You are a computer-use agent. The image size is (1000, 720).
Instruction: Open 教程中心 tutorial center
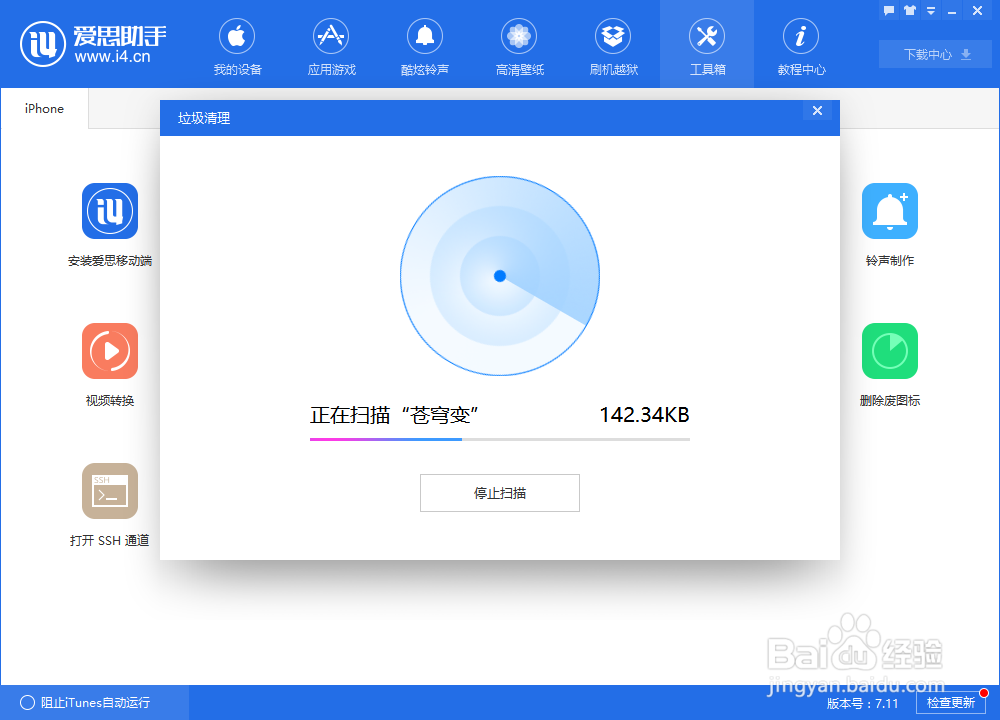click(801, 44)
